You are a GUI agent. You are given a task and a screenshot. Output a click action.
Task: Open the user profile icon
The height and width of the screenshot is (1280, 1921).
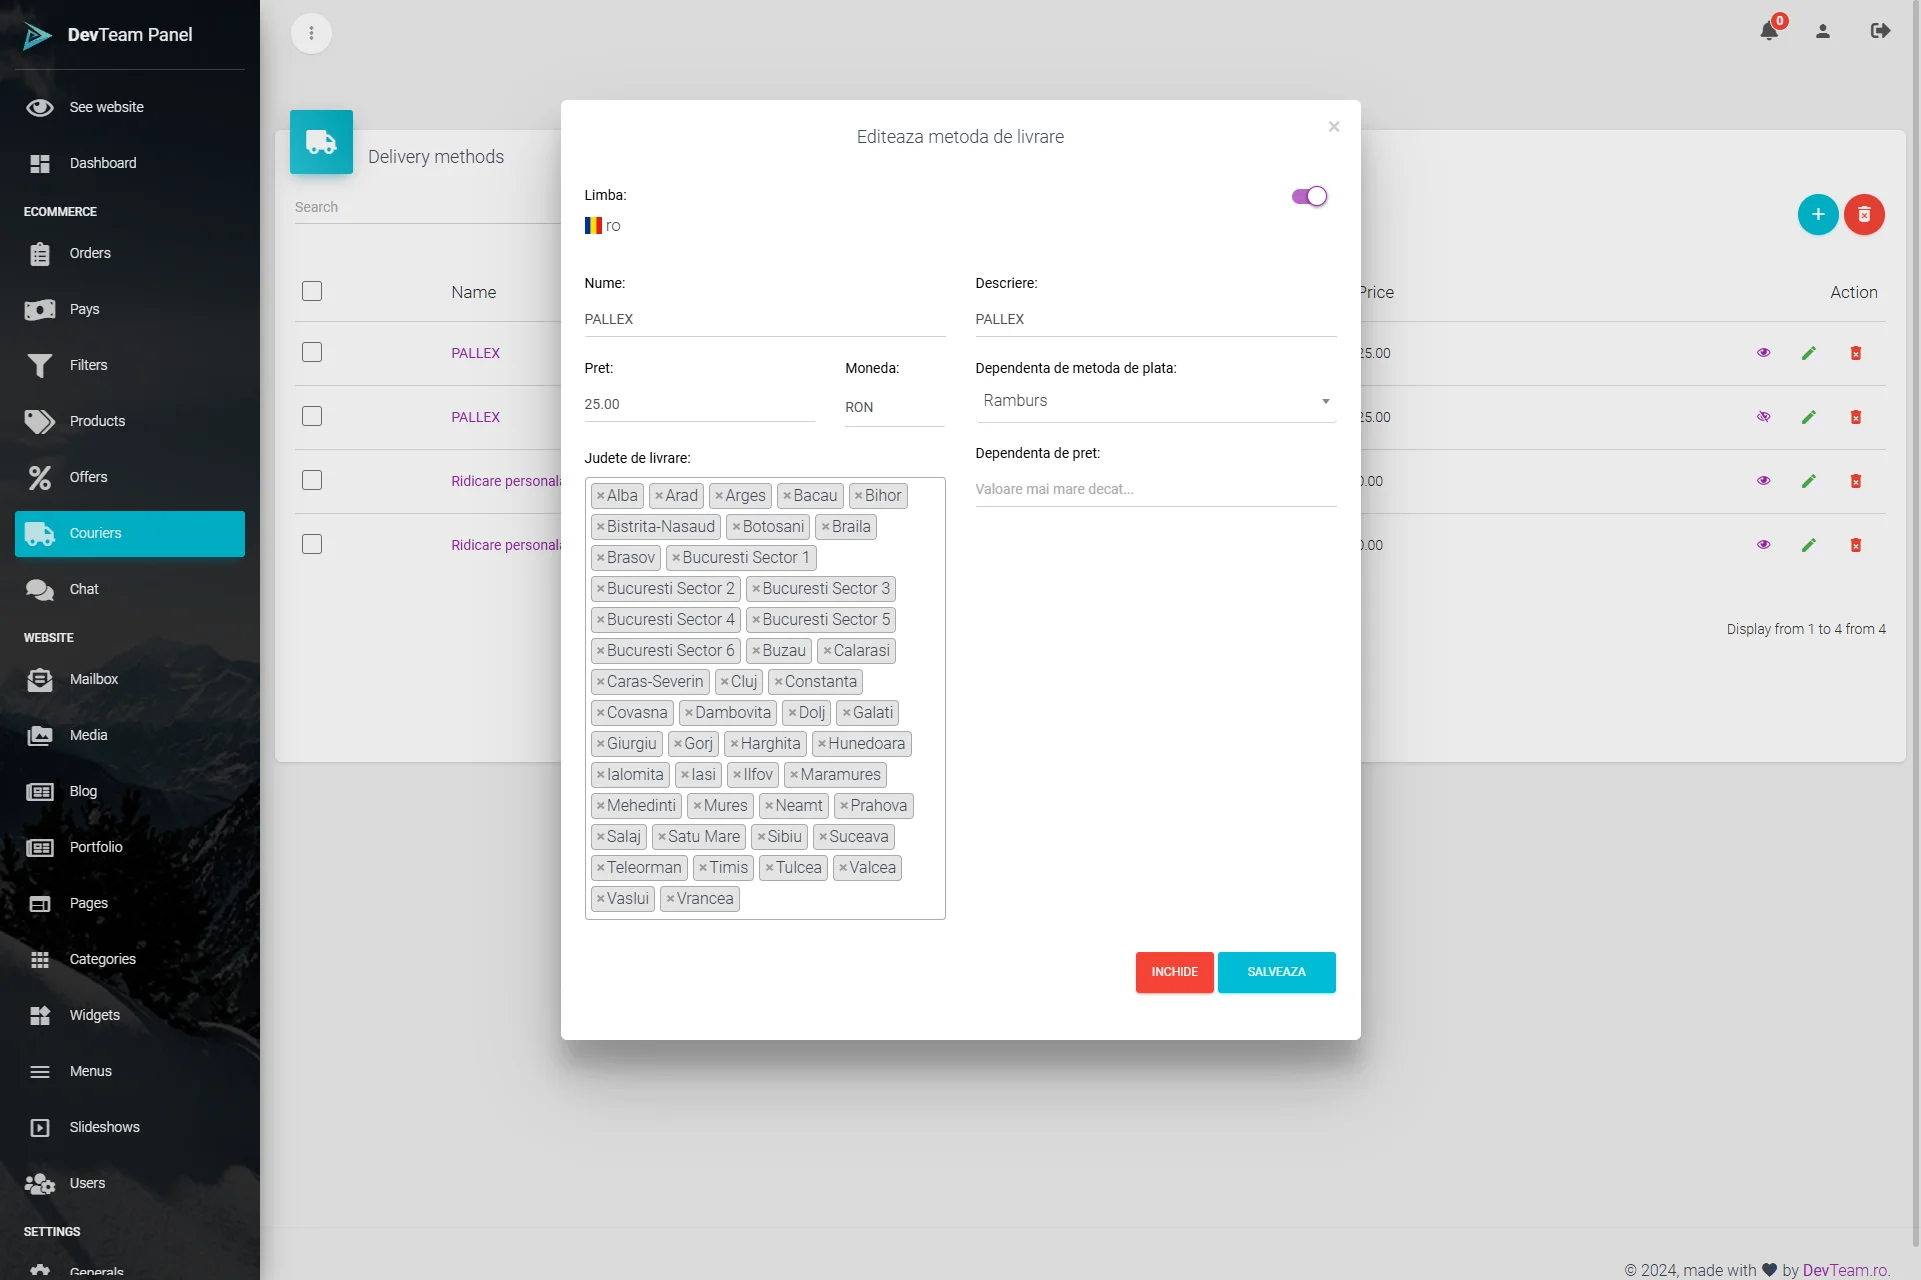[1822, 32]
